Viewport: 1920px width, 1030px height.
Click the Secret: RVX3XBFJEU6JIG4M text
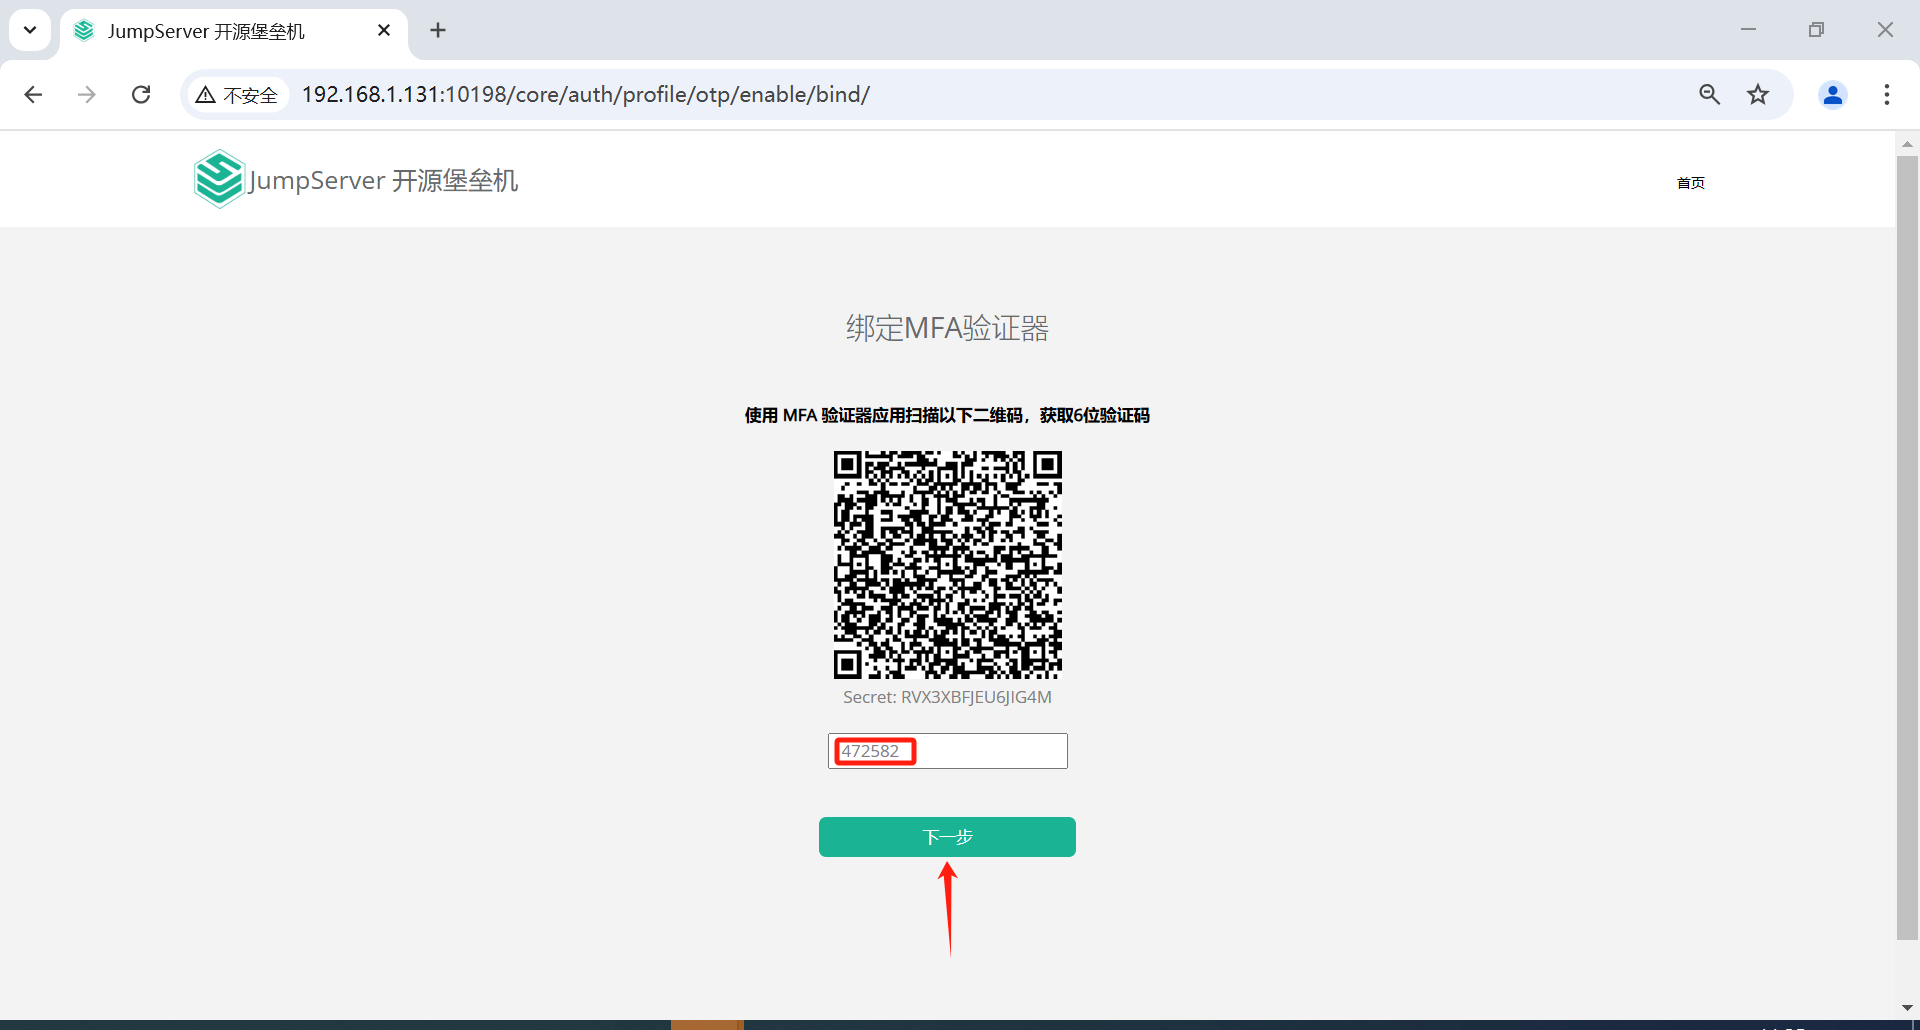pyautogui.click(x=948, y=697)
